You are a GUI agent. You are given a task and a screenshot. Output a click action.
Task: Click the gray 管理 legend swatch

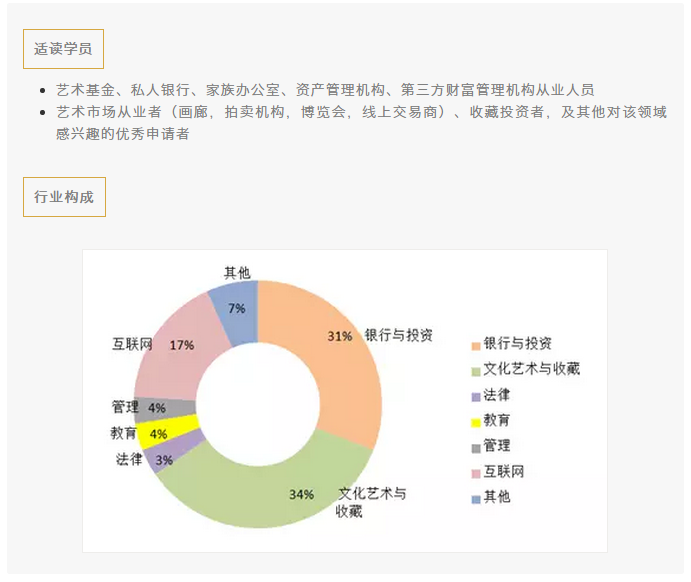(476, 449)
